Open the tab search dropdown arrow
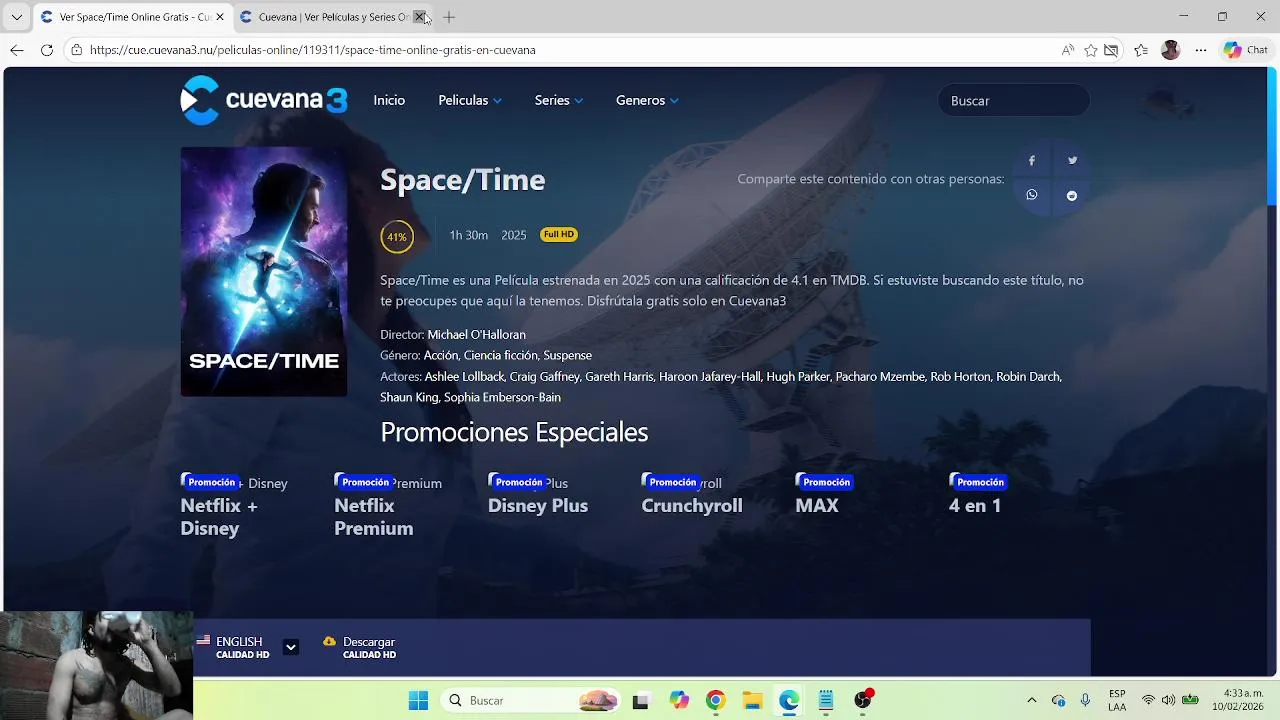Screen dimensions: 1280x720 [x=16, y=17]
